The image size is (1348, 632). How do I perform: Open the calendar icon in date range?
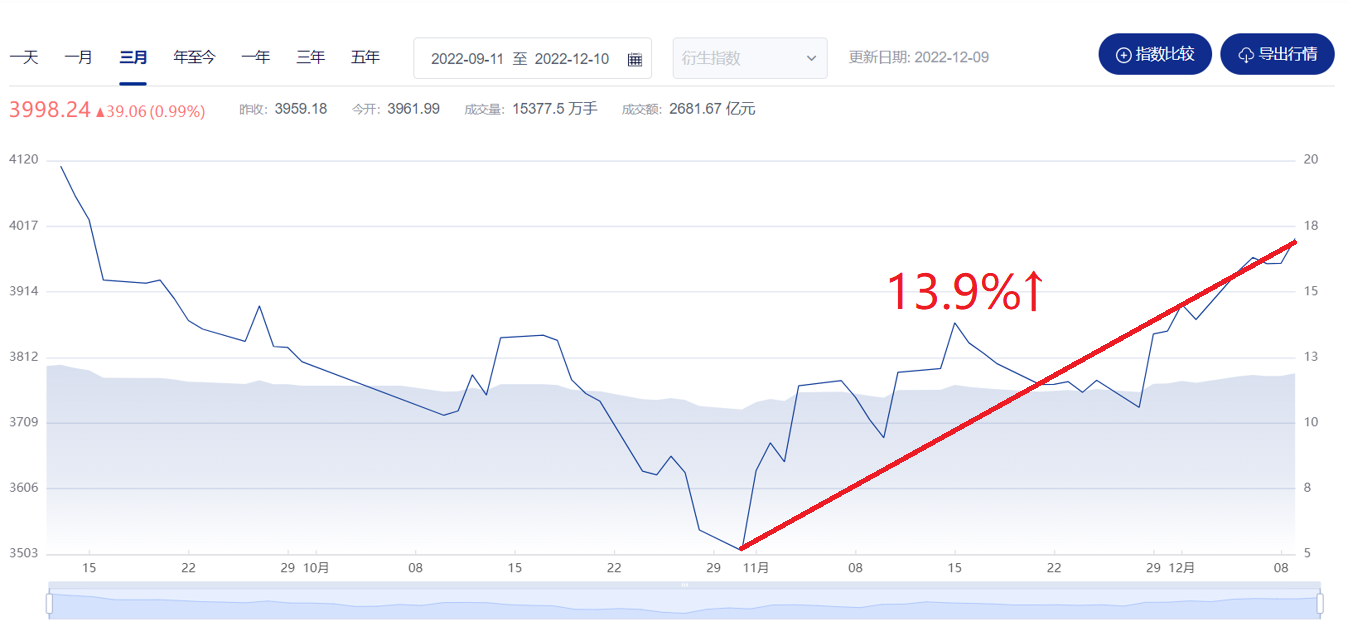pyautogui.click(x=635, y=59)
